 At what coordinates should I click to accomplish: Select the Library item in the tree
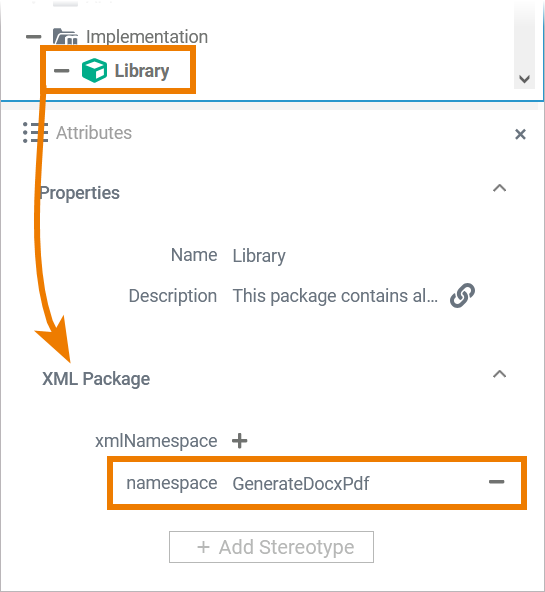point(142,71)
